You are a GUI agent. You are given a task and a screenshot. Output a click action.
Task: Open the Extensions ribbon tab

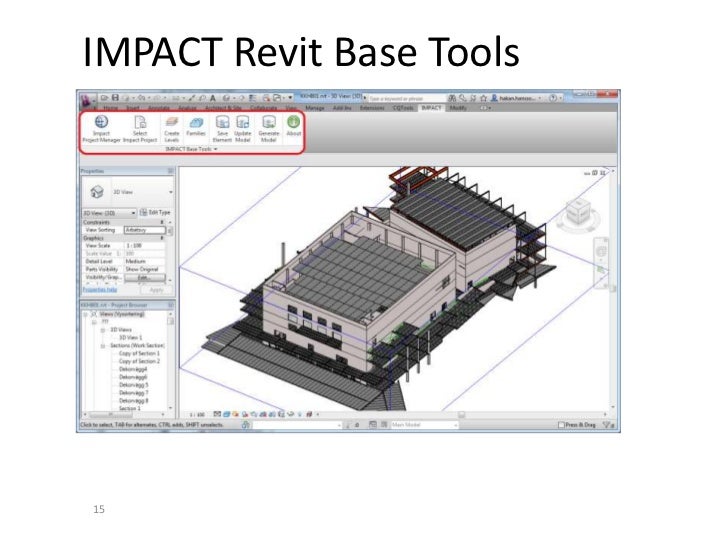pos(372,108)
